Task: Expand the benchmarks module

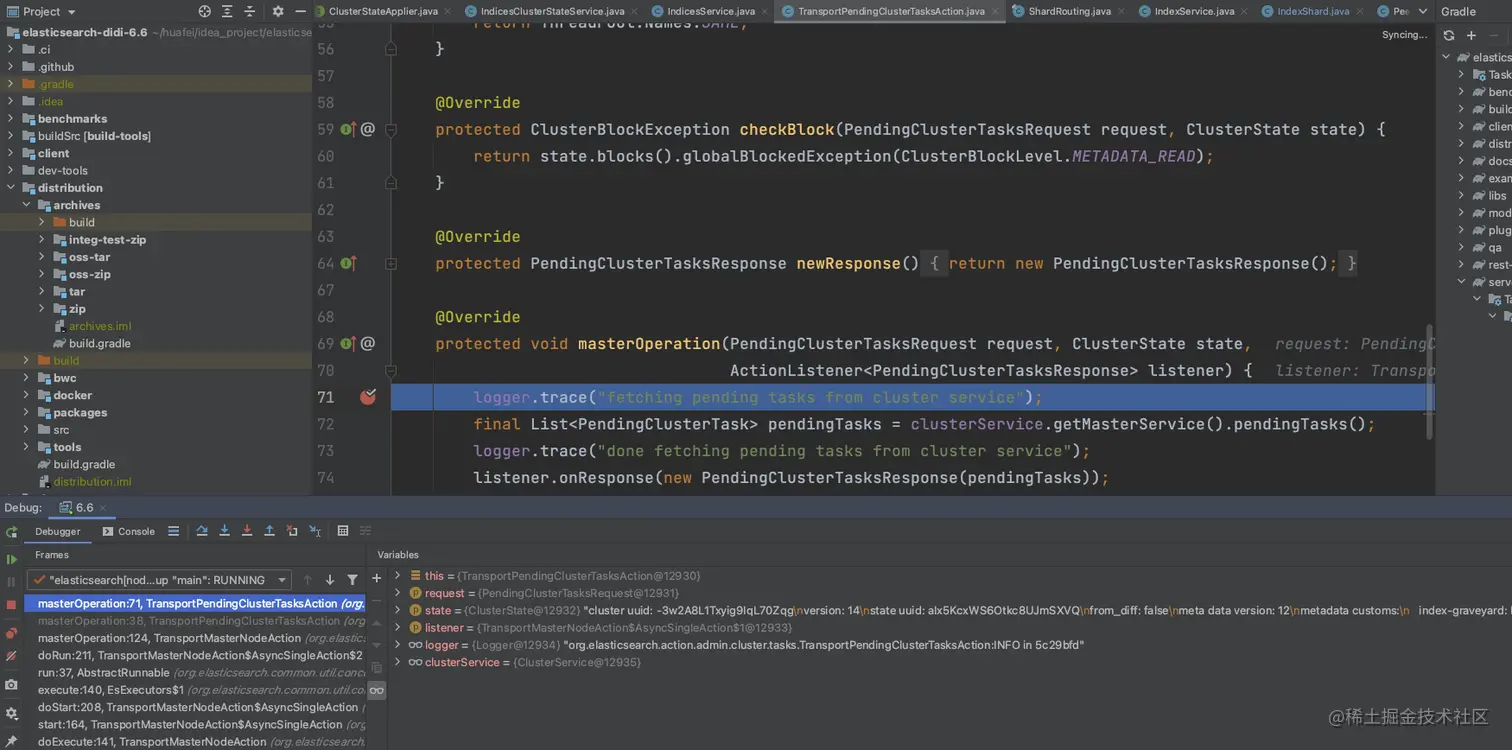Action: 11,119
